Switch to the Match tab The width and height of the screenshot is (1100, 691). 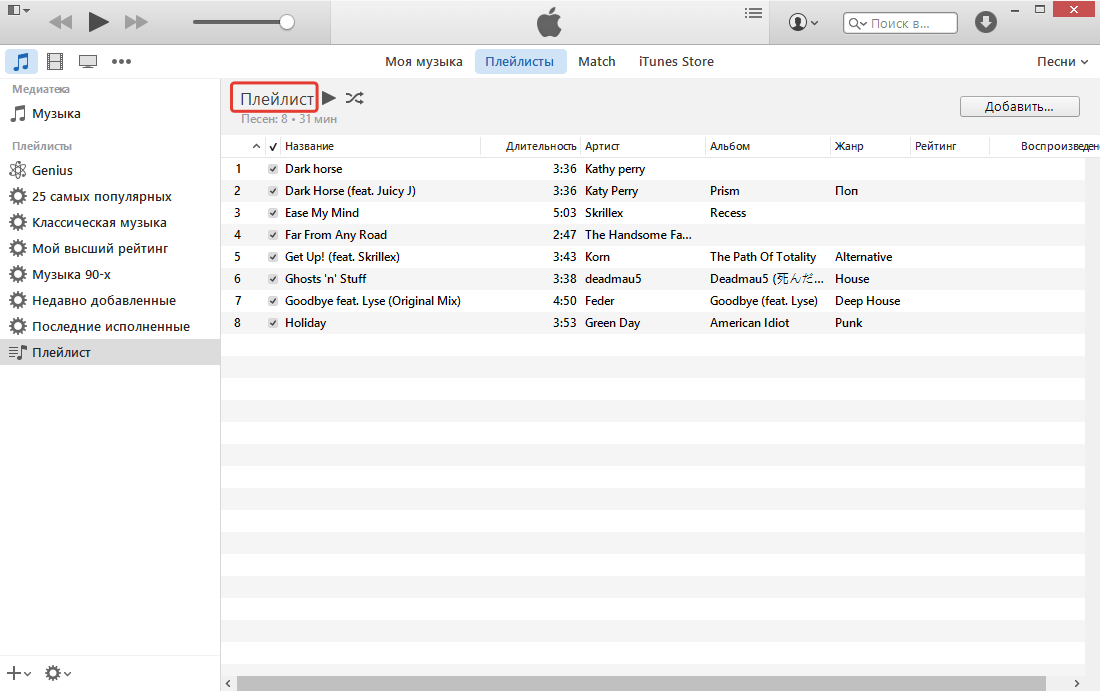tap(596, 62)
